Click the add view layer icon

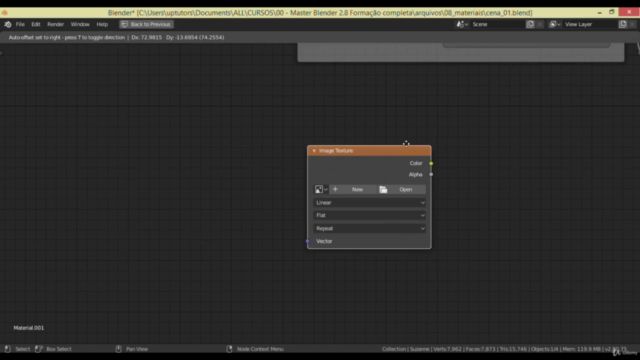(x=623, y=24)
